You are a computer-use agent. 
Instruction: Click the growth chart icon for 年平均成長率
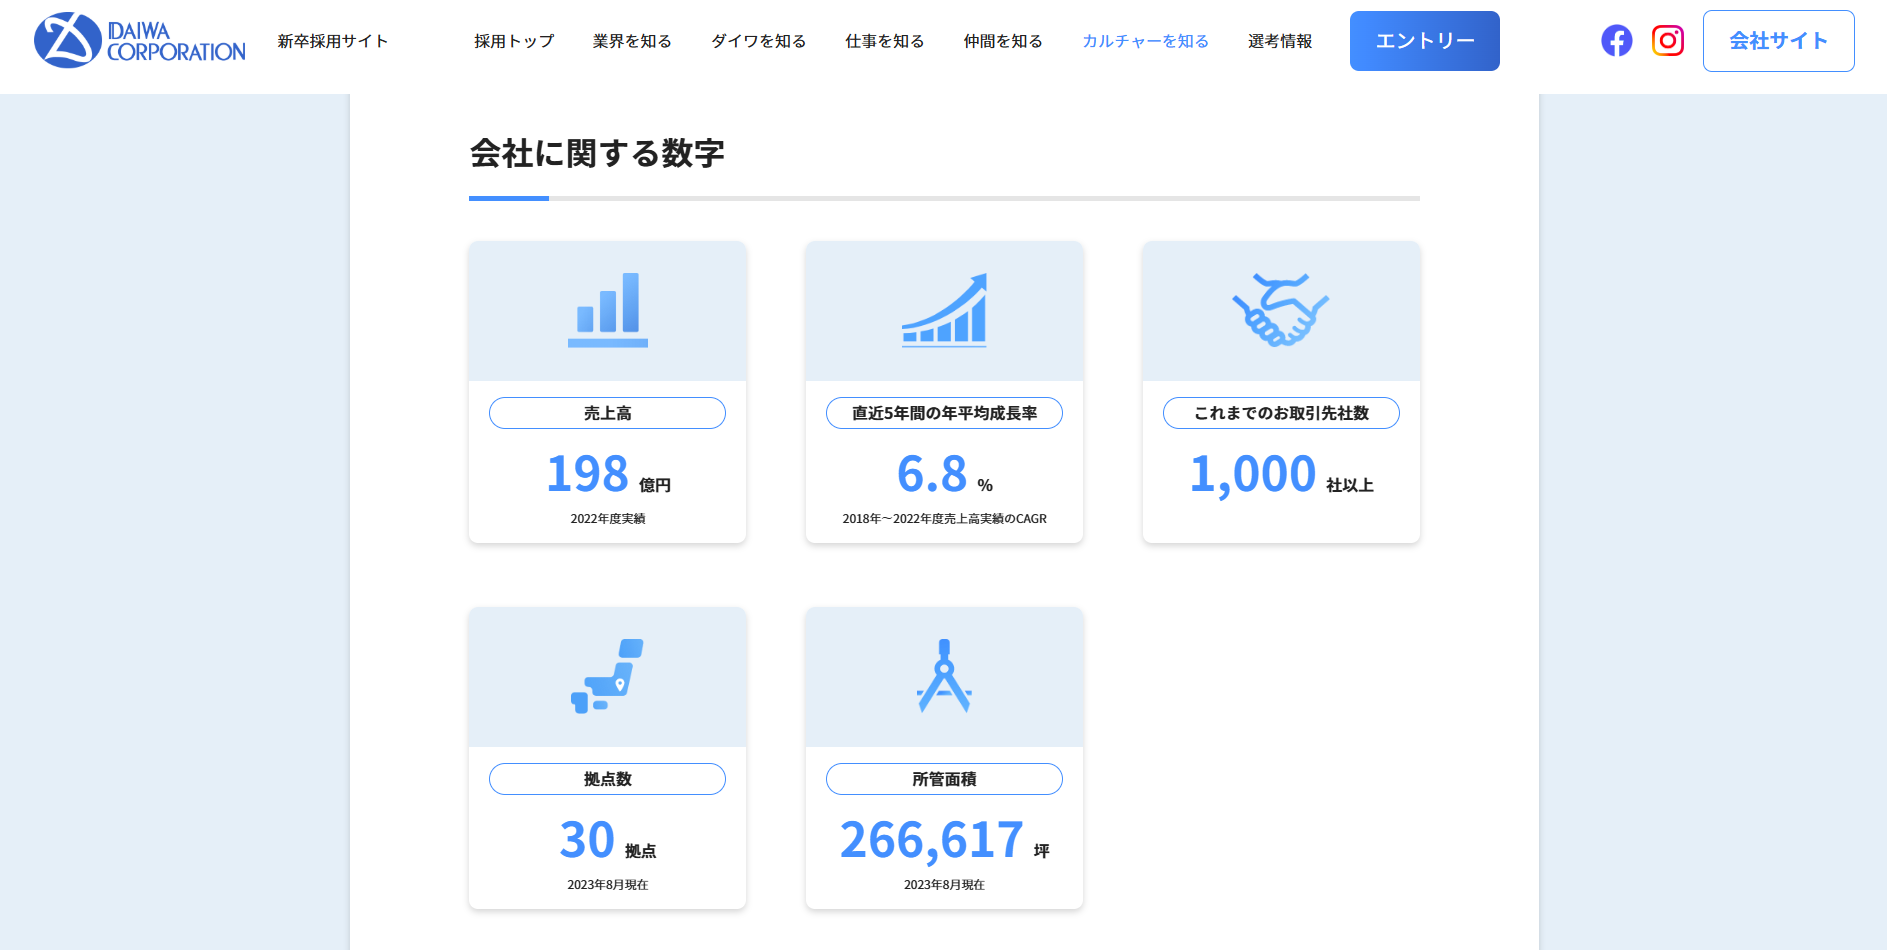tap(944, 310)
